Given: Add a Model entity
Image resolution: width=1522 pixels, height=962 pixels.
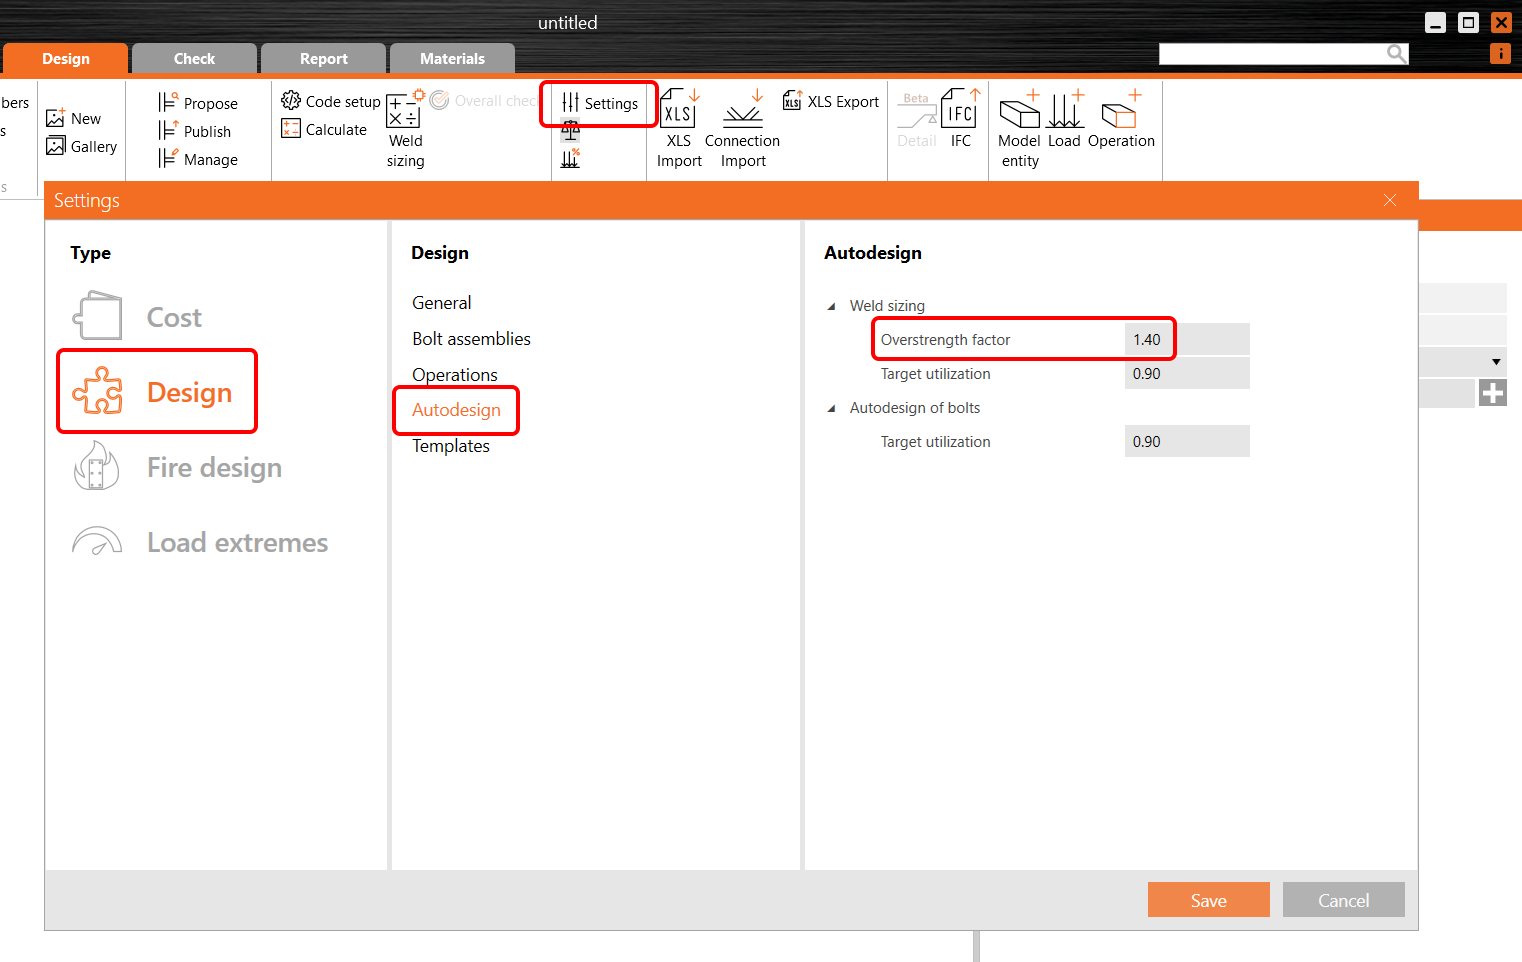Looking at the screenshot, I should (1019, 112).
